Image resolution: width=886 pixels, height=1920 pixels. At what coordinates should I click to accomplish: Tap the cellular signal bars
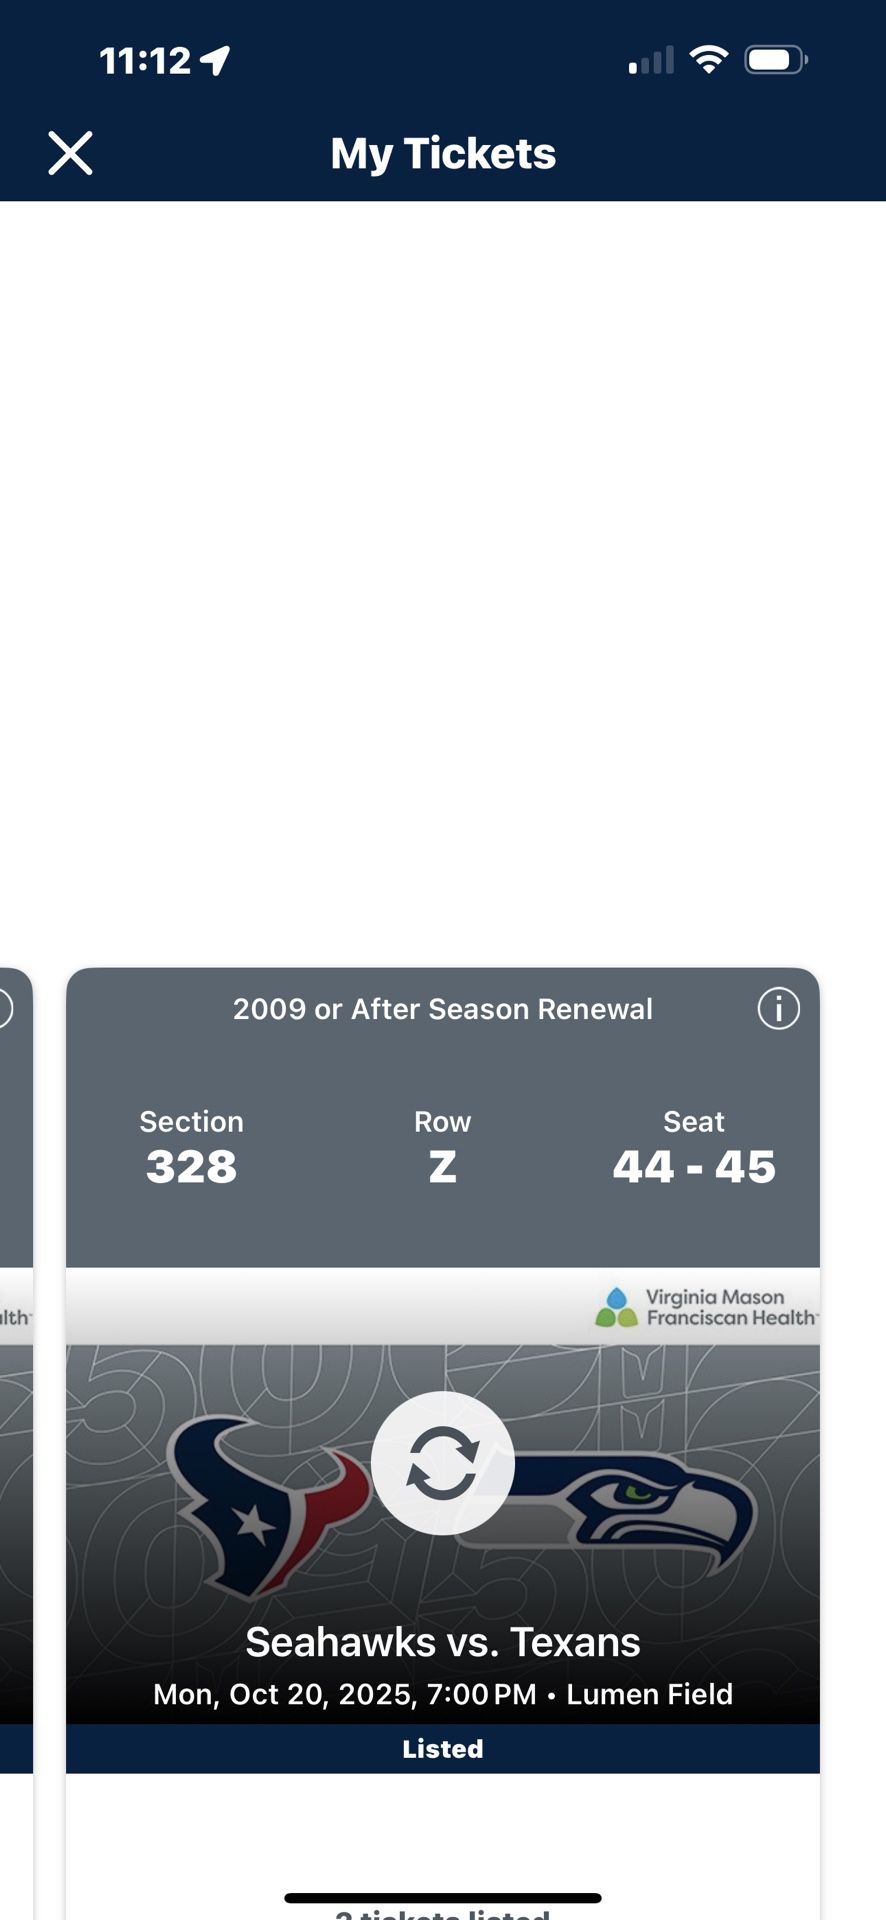651,61
